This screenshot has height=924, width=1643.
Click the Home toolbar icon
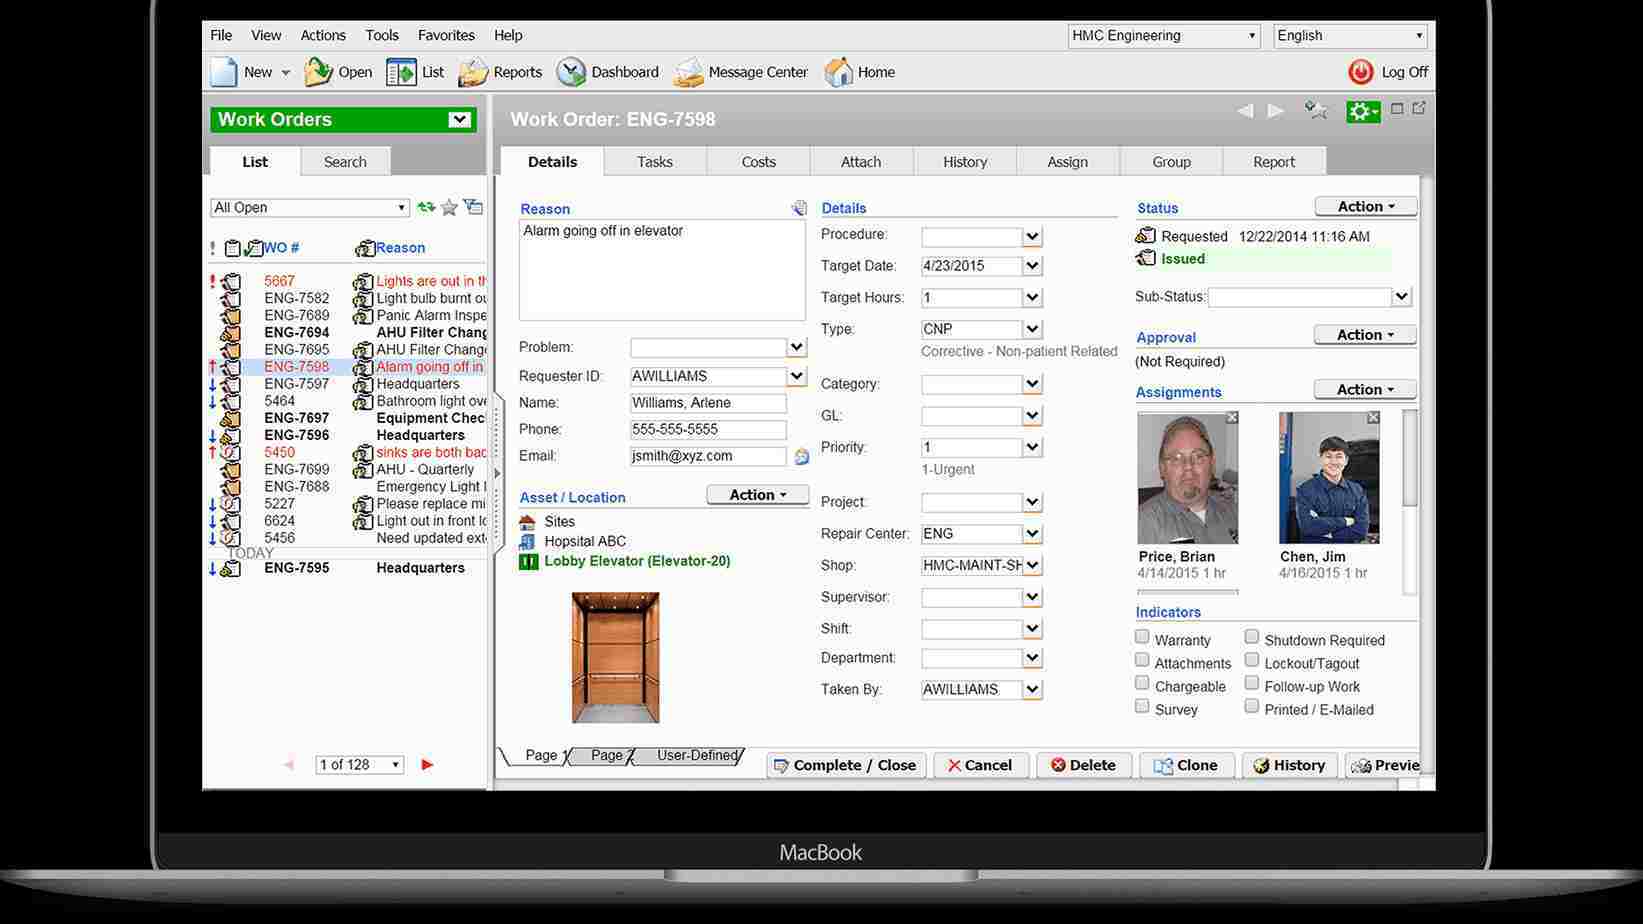(x=859, y=71)
